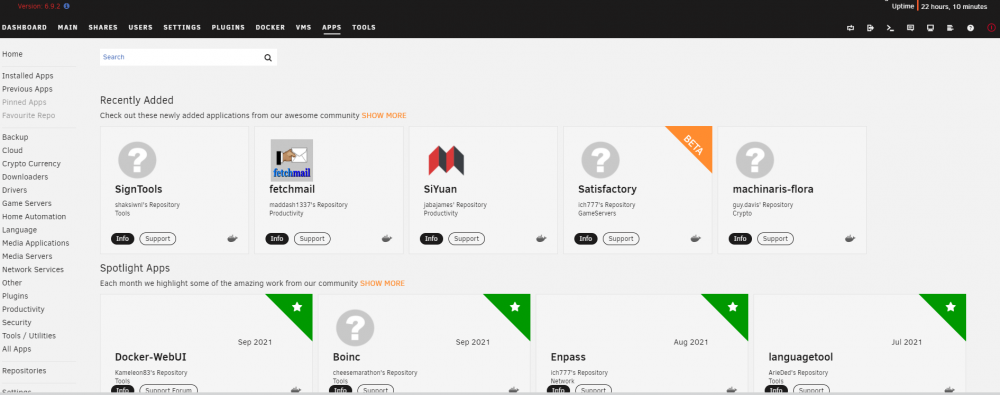Click the star ribbon on Boinc card

point(515,308)
